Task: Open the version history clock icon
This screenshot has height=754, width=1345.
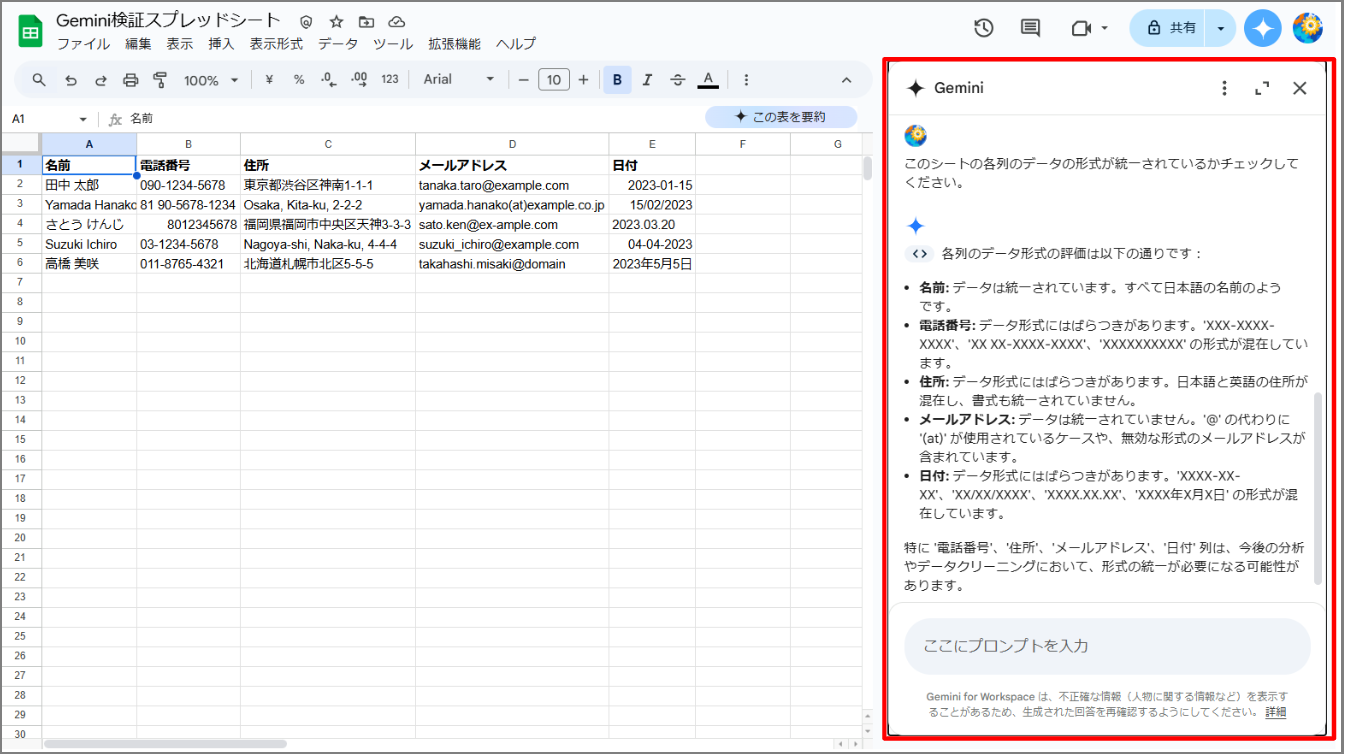Action: (x=983, y=28)
